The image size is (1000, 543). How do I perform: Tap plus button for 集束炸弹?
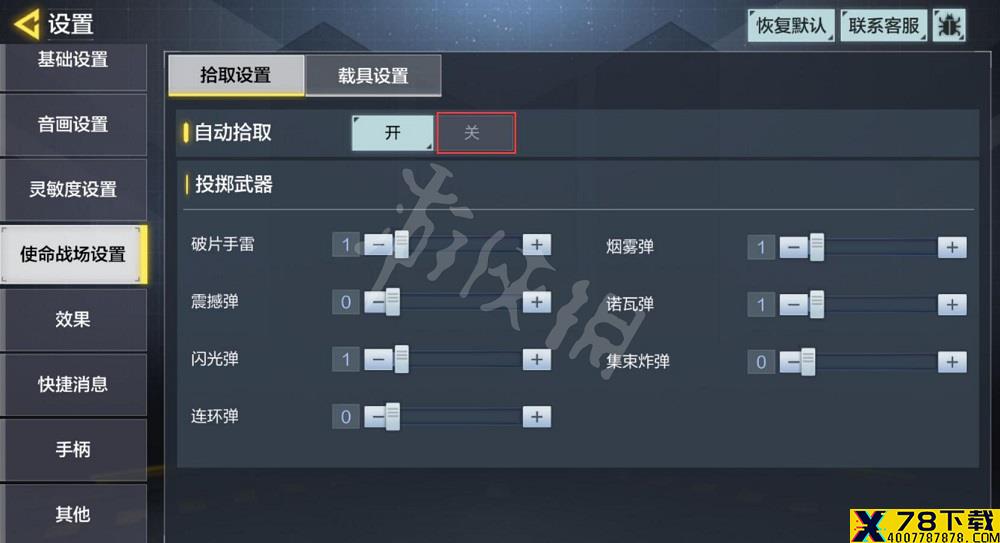(x=952, y=362)
